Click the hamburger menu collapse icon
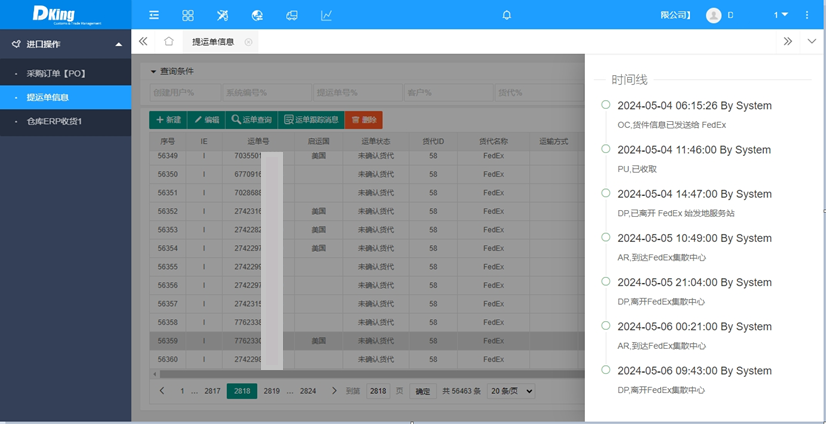 [154, 15]
